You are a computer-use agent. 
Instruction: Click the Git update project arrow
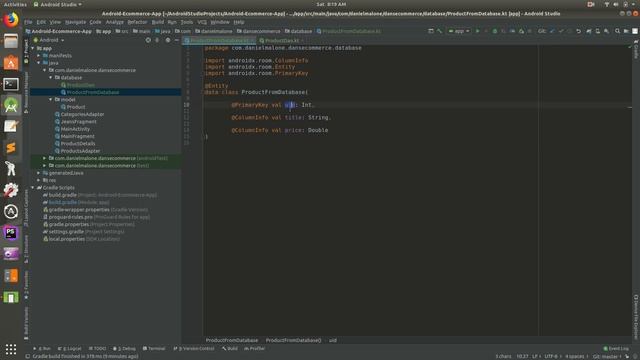[552, 31]
